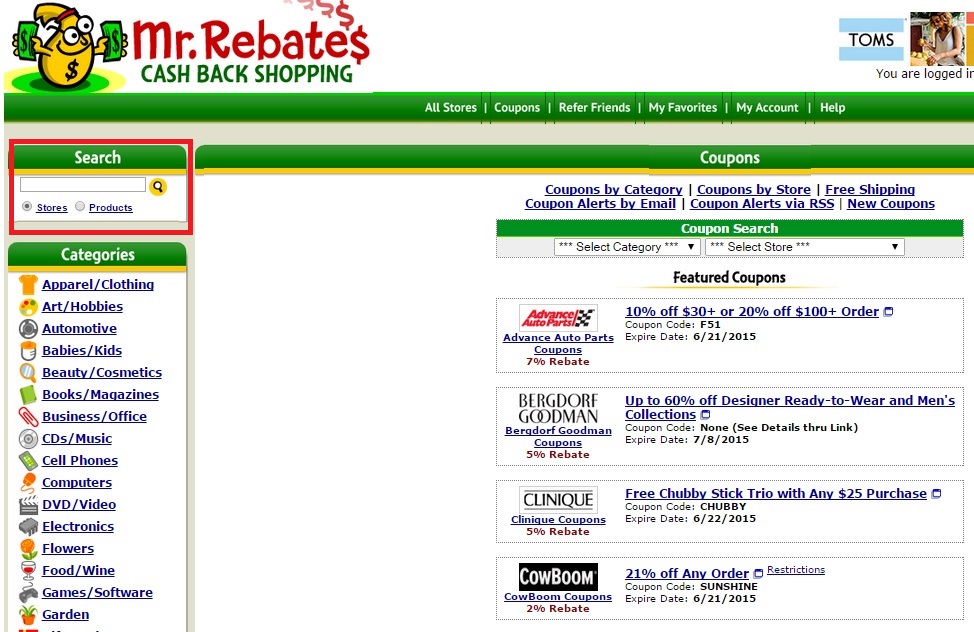Open Up to 60% off Designer coupon link
The width and height of the screenshot is (974, 632).
pyautogui.click(x=790, y=408)
